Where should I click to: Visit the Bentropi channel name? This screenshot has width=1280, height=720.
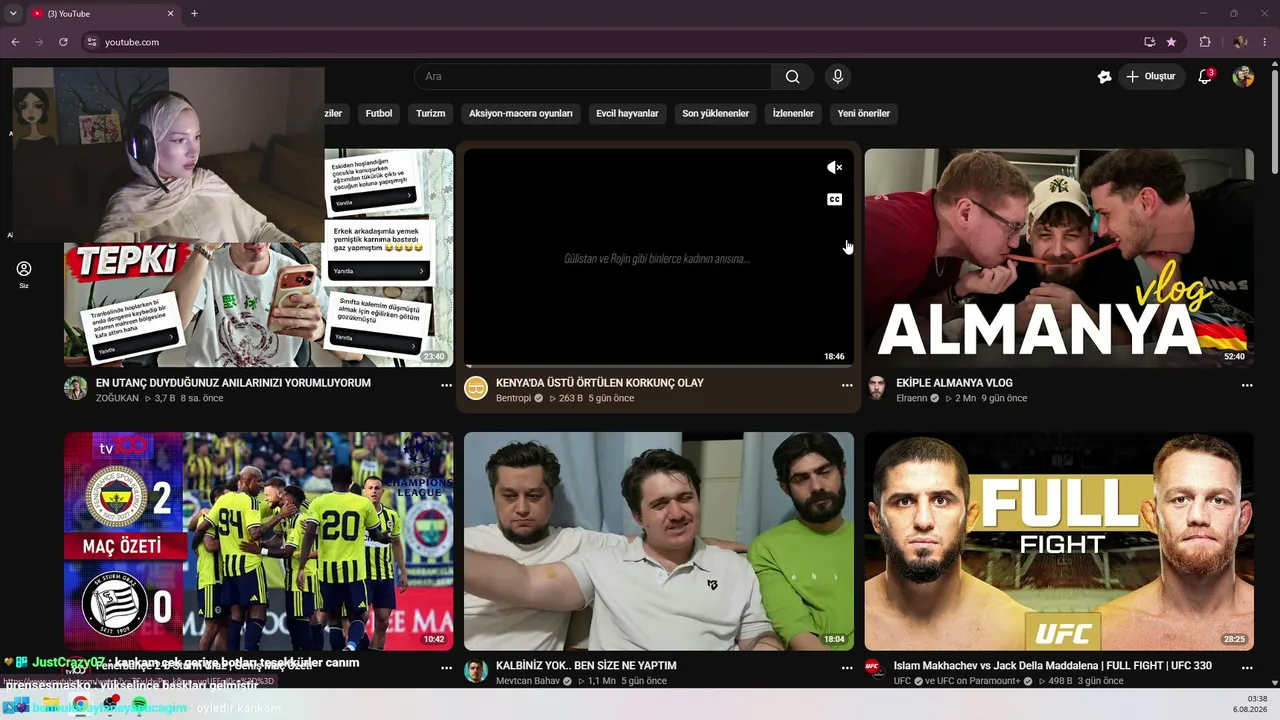click(513, 398)
